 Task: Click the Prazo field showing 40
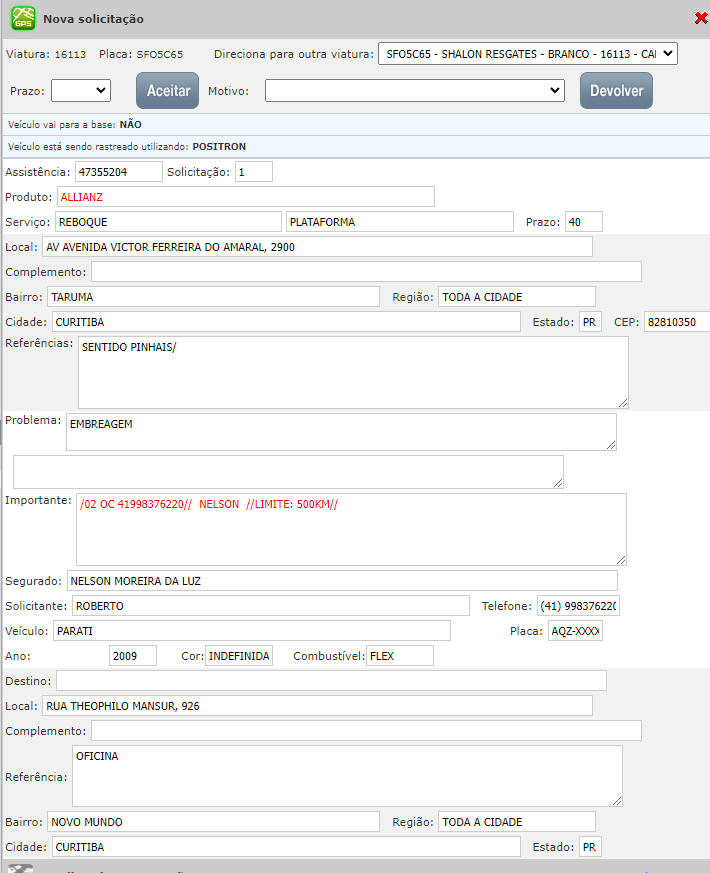[x=584, y=222]
